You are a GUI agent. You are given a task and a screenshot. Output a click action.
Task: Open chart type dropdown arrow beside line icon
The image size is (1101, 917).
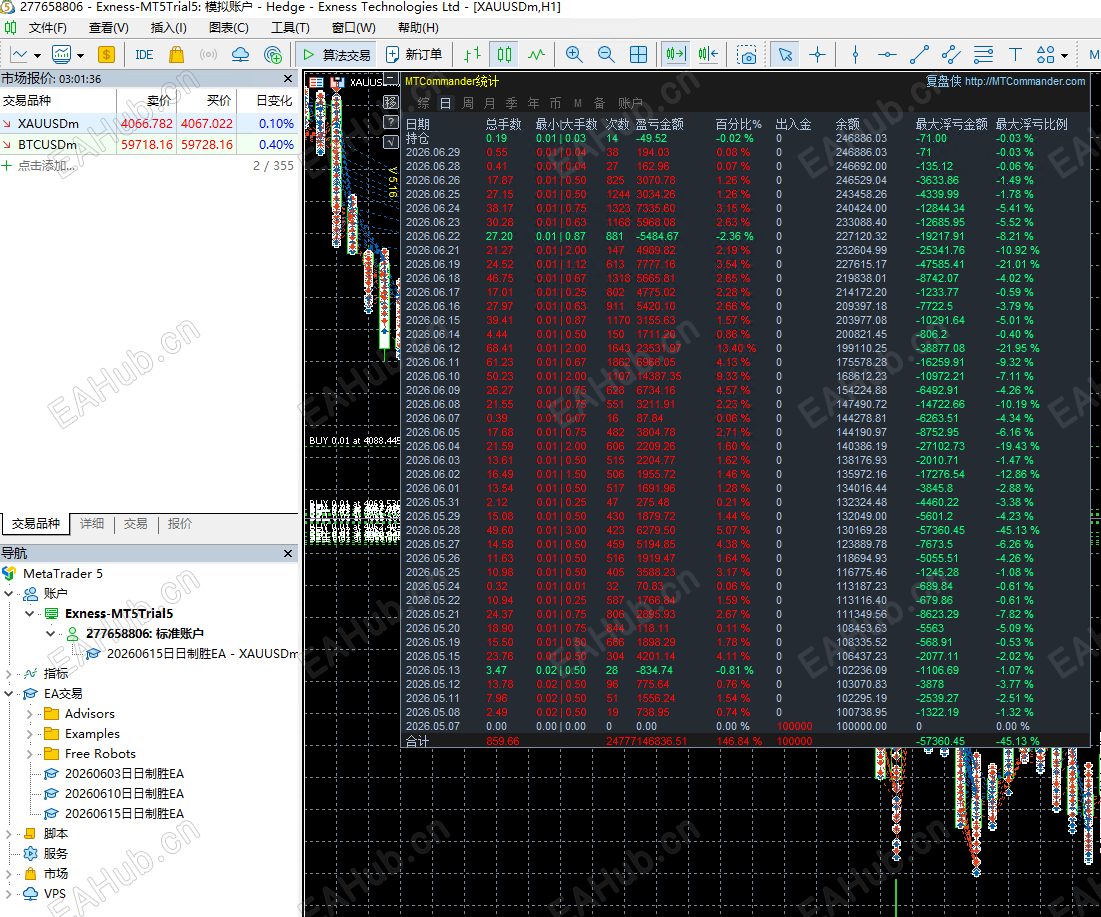click(x=37, y=55)
